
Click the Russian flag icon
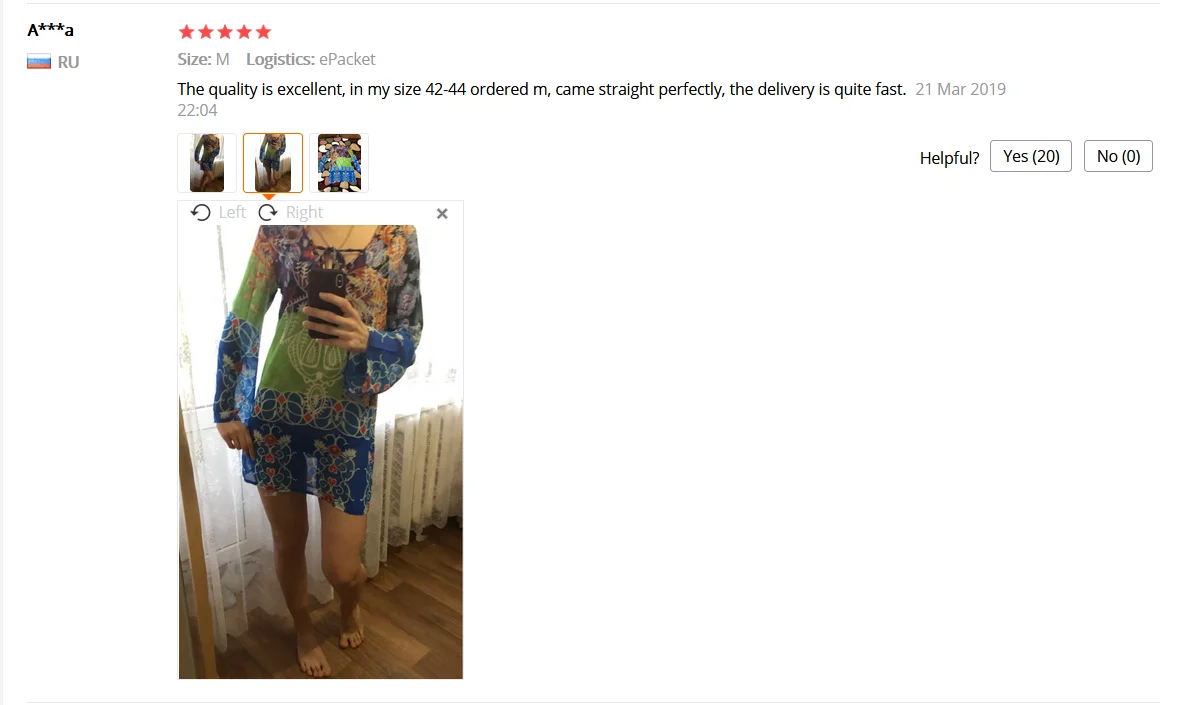point(39,62)
